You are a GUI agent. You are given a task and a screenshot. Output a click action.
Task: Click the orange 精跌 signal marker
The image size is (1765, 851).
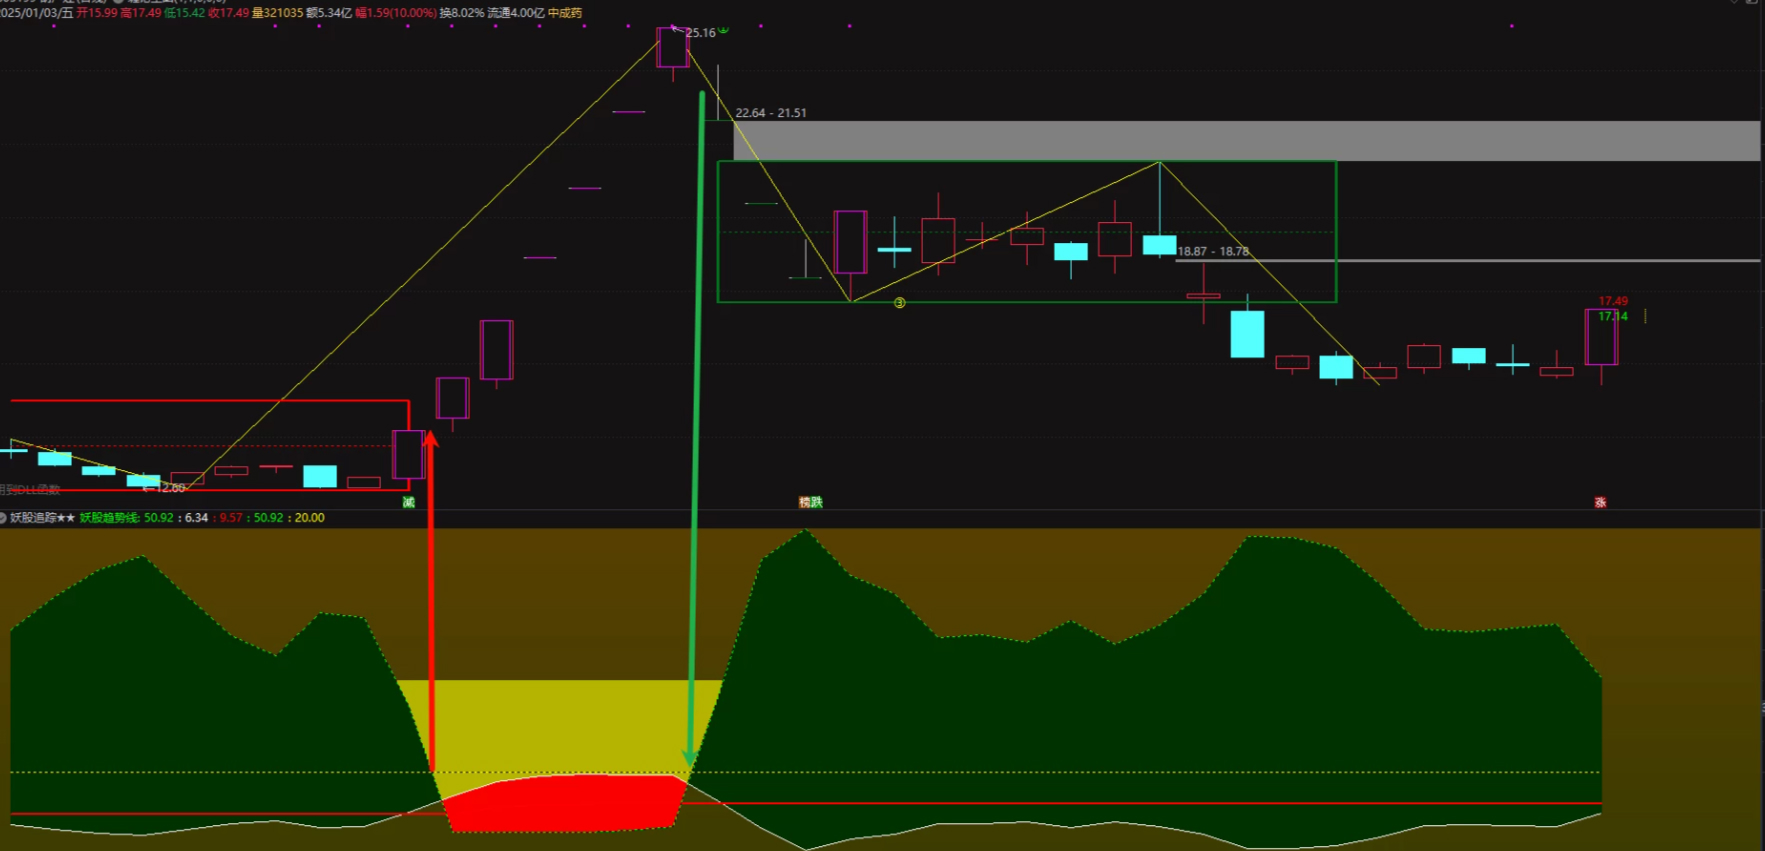810,502
